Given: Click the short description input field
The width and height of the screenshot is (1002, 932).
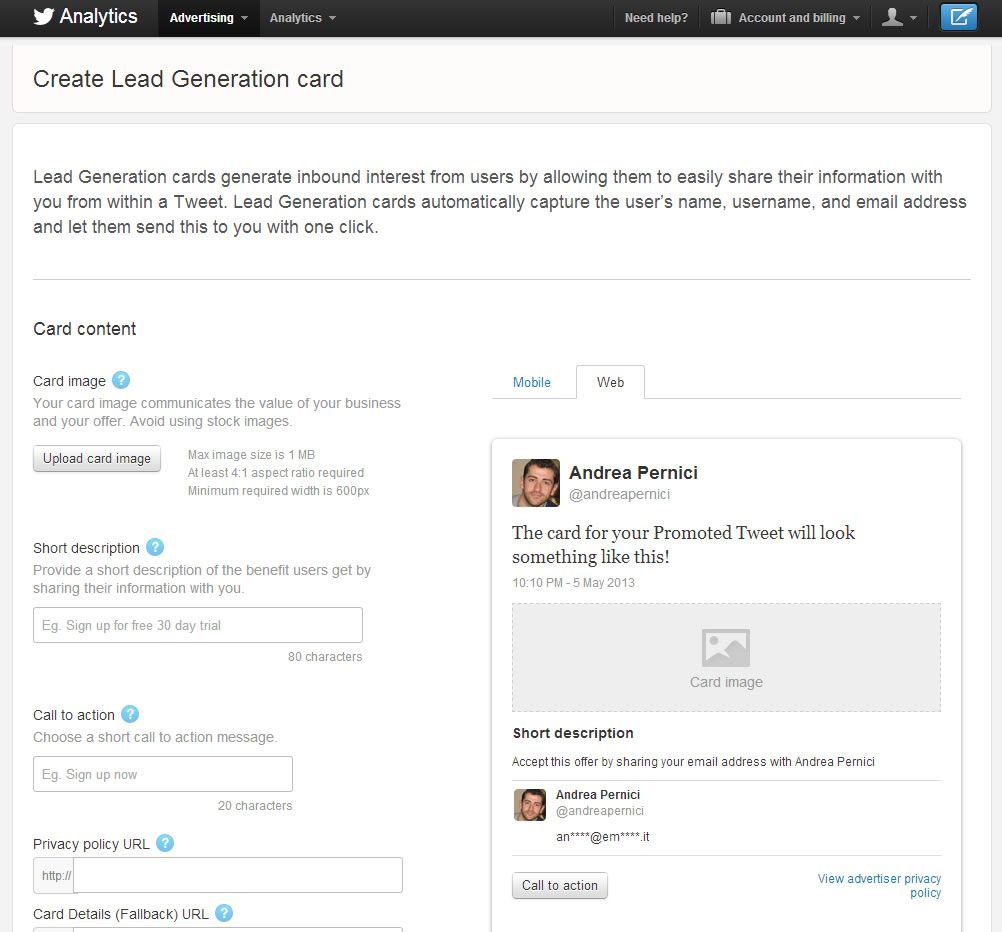Looking at the screenshot, I should click(x=197, y=624).
